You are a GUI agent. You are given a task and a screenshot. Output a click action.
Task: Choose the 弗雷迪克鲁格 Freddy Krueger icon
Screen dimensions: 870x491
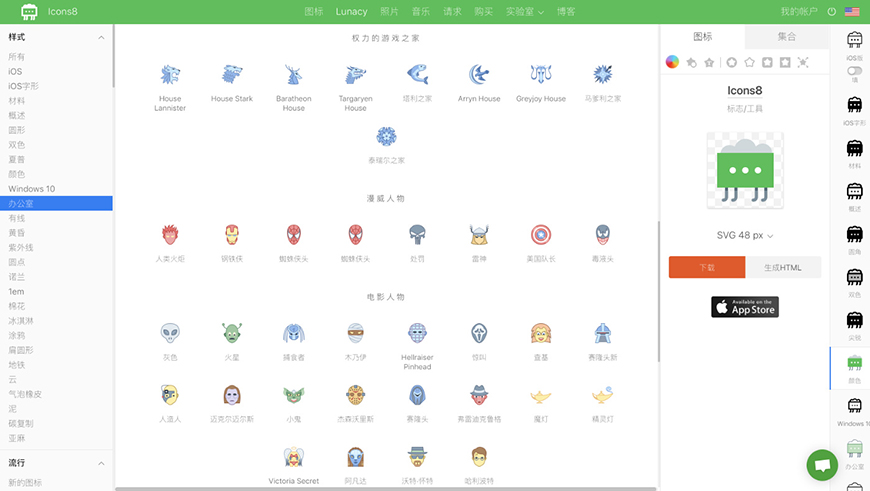coord(479,395)
